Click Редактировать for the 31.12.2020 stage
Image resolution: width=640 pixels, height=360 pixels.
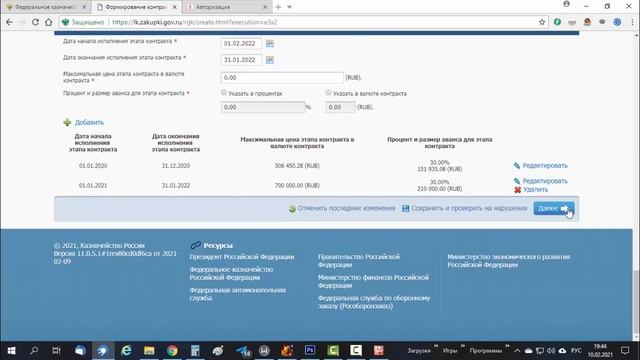click(545, 166)
